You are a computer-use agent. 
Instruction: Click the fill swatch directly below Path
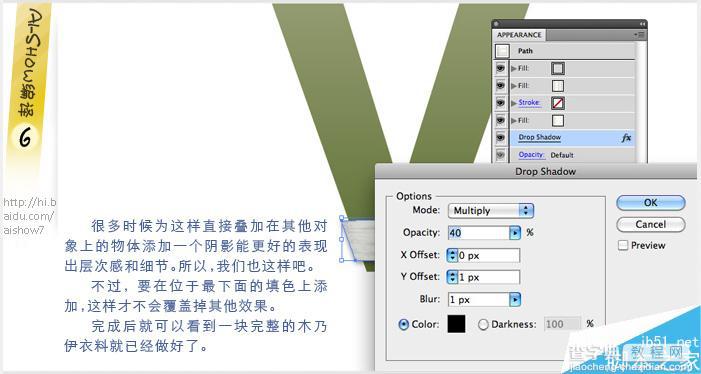pos(558,68)
